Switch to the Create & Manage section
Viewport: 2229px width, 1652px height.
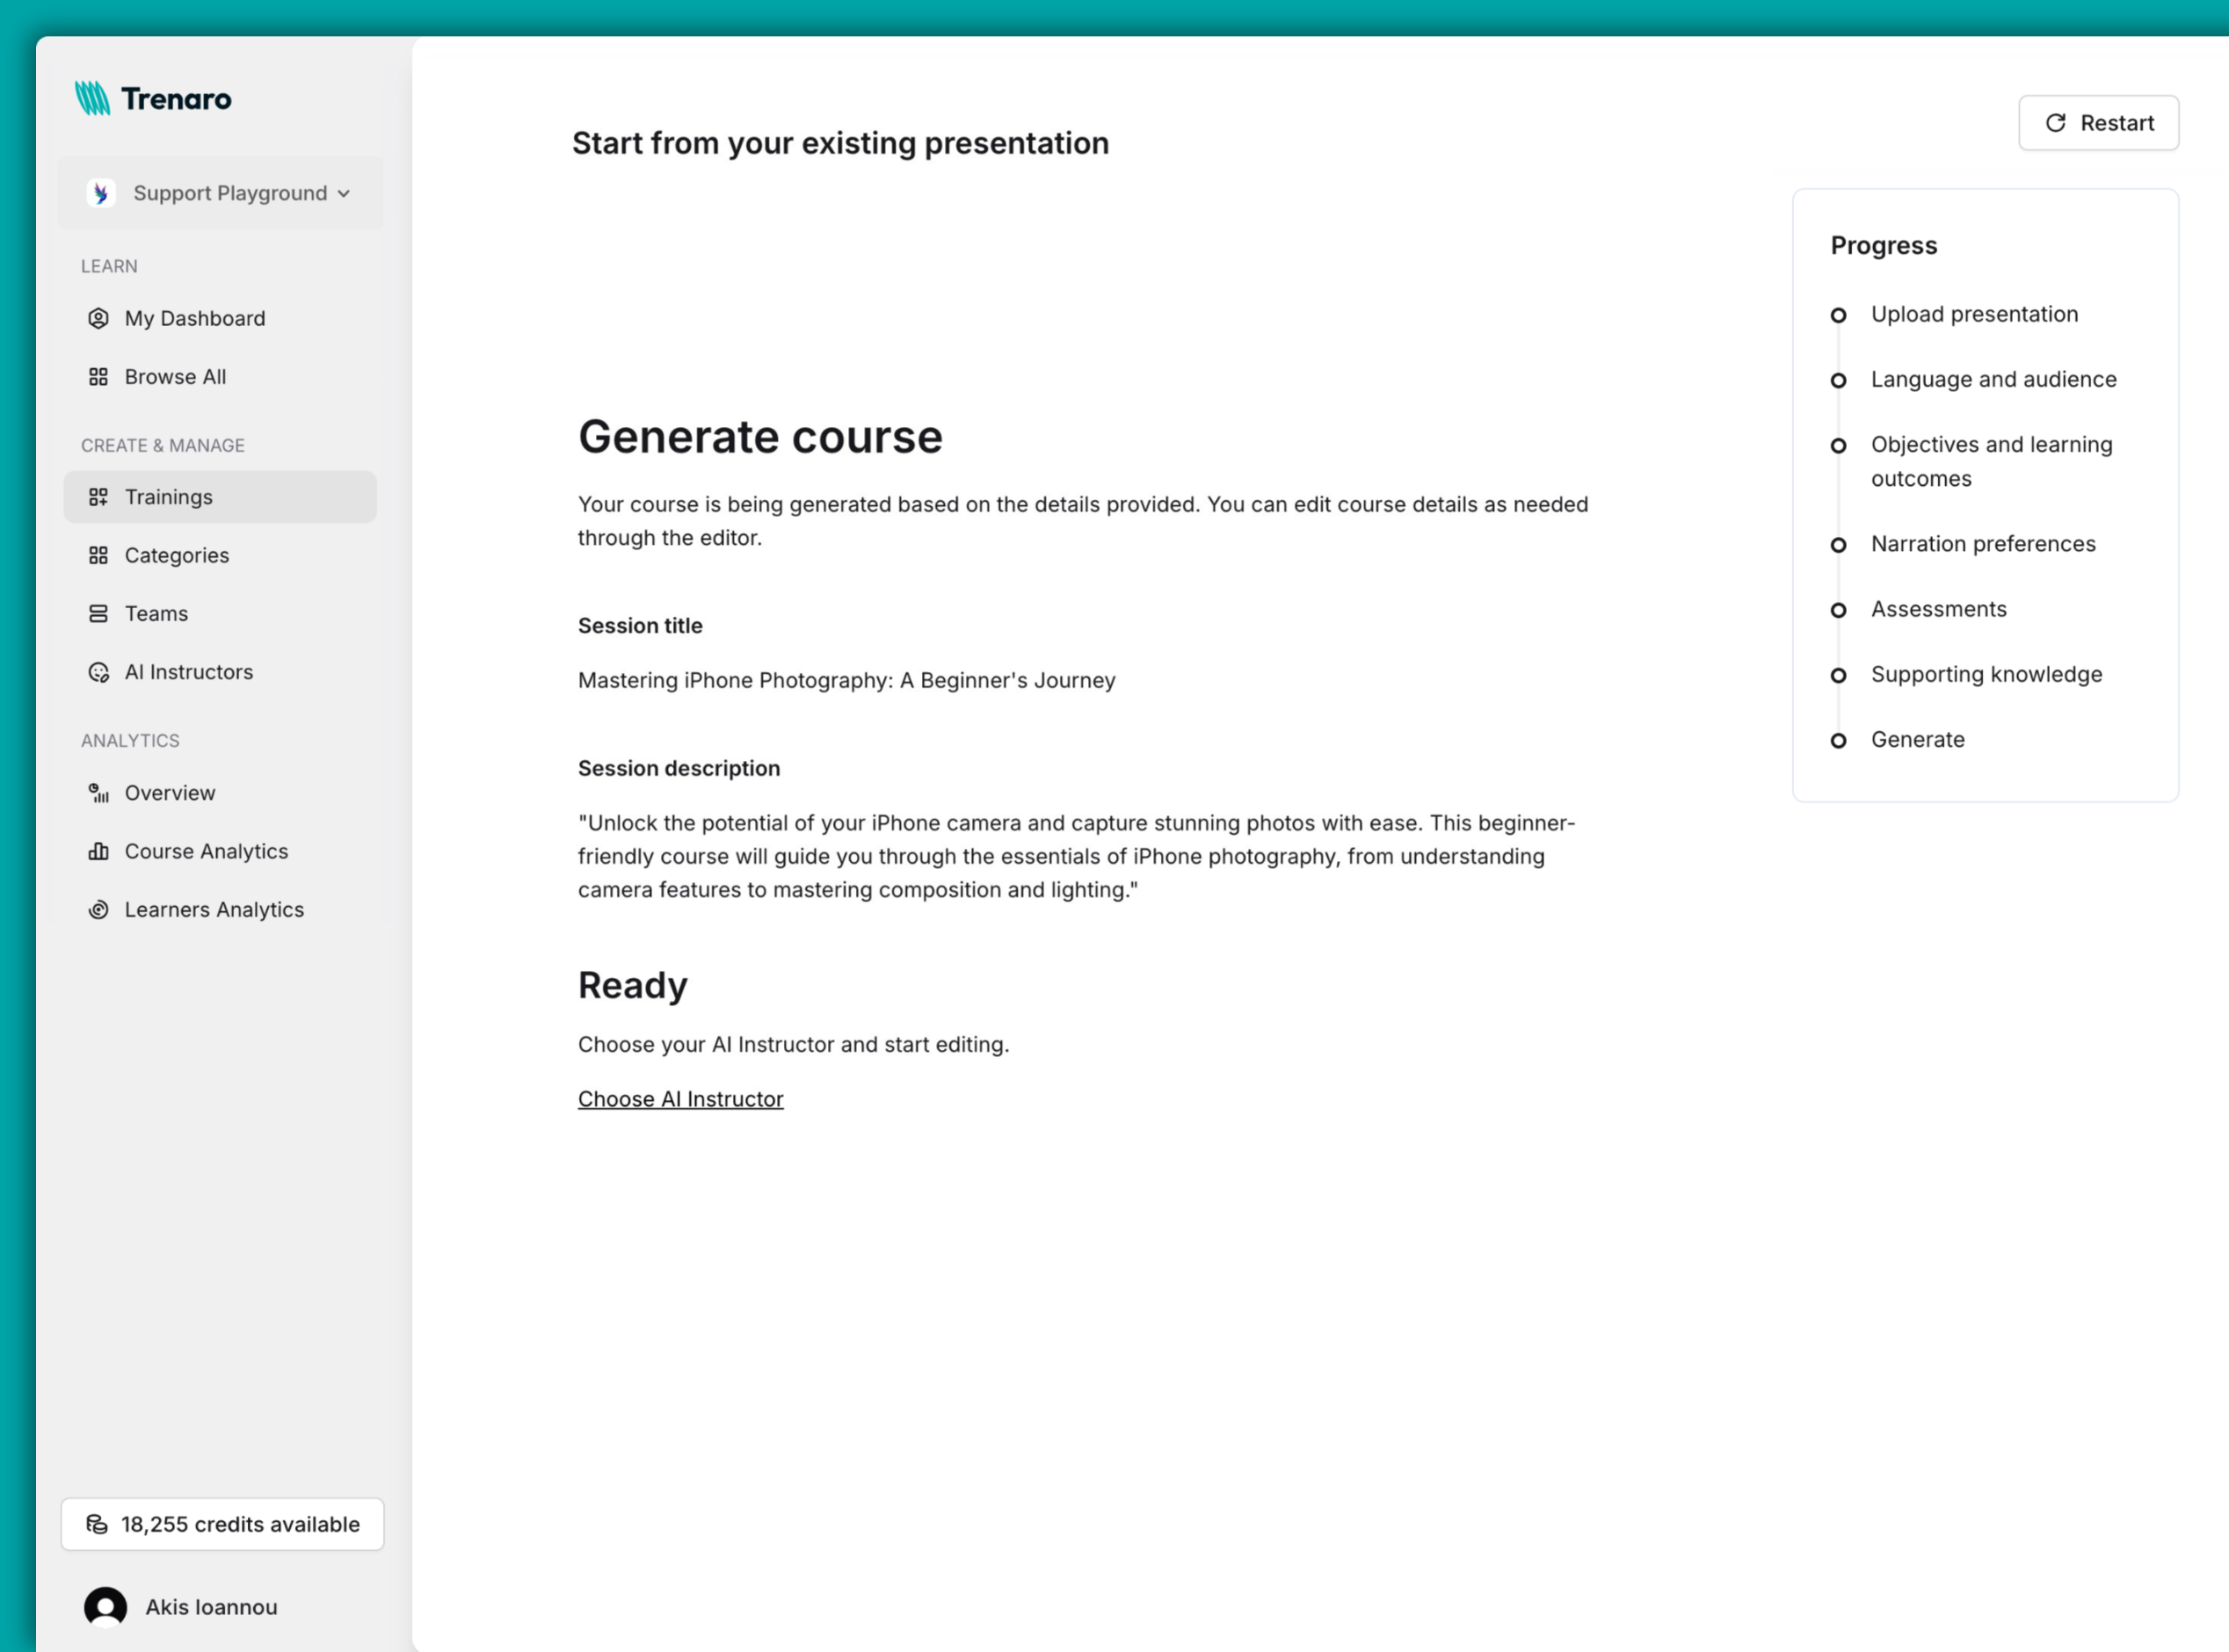163,445
